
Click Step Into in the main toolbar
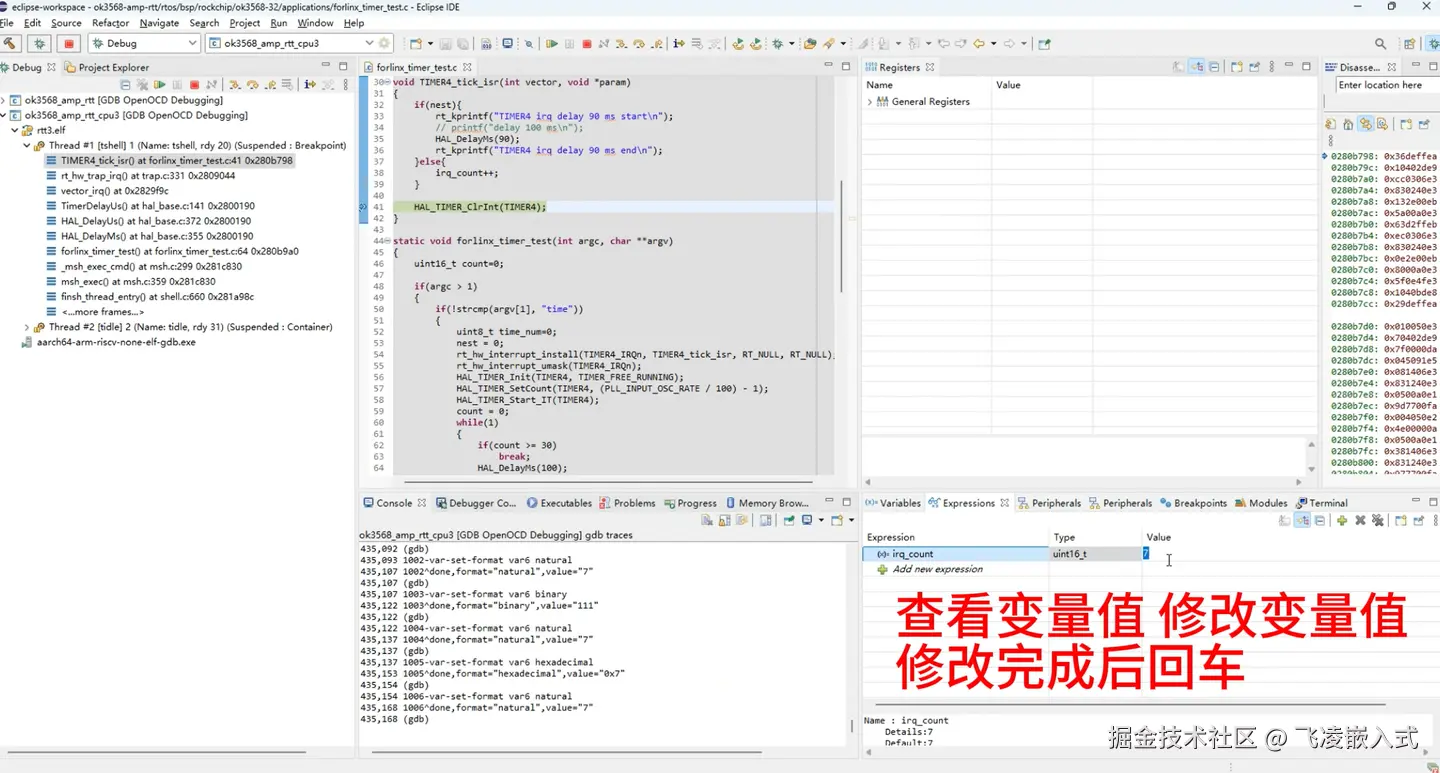622,44
